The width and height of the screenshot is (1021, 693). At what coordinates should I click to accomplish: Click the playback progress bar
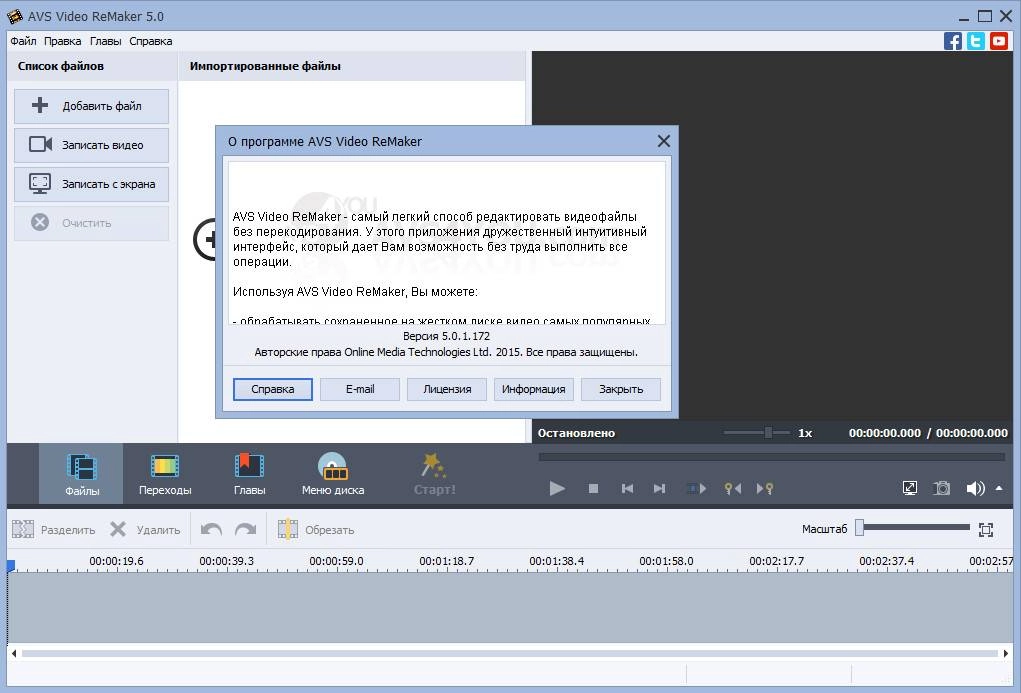coord(772,457)
